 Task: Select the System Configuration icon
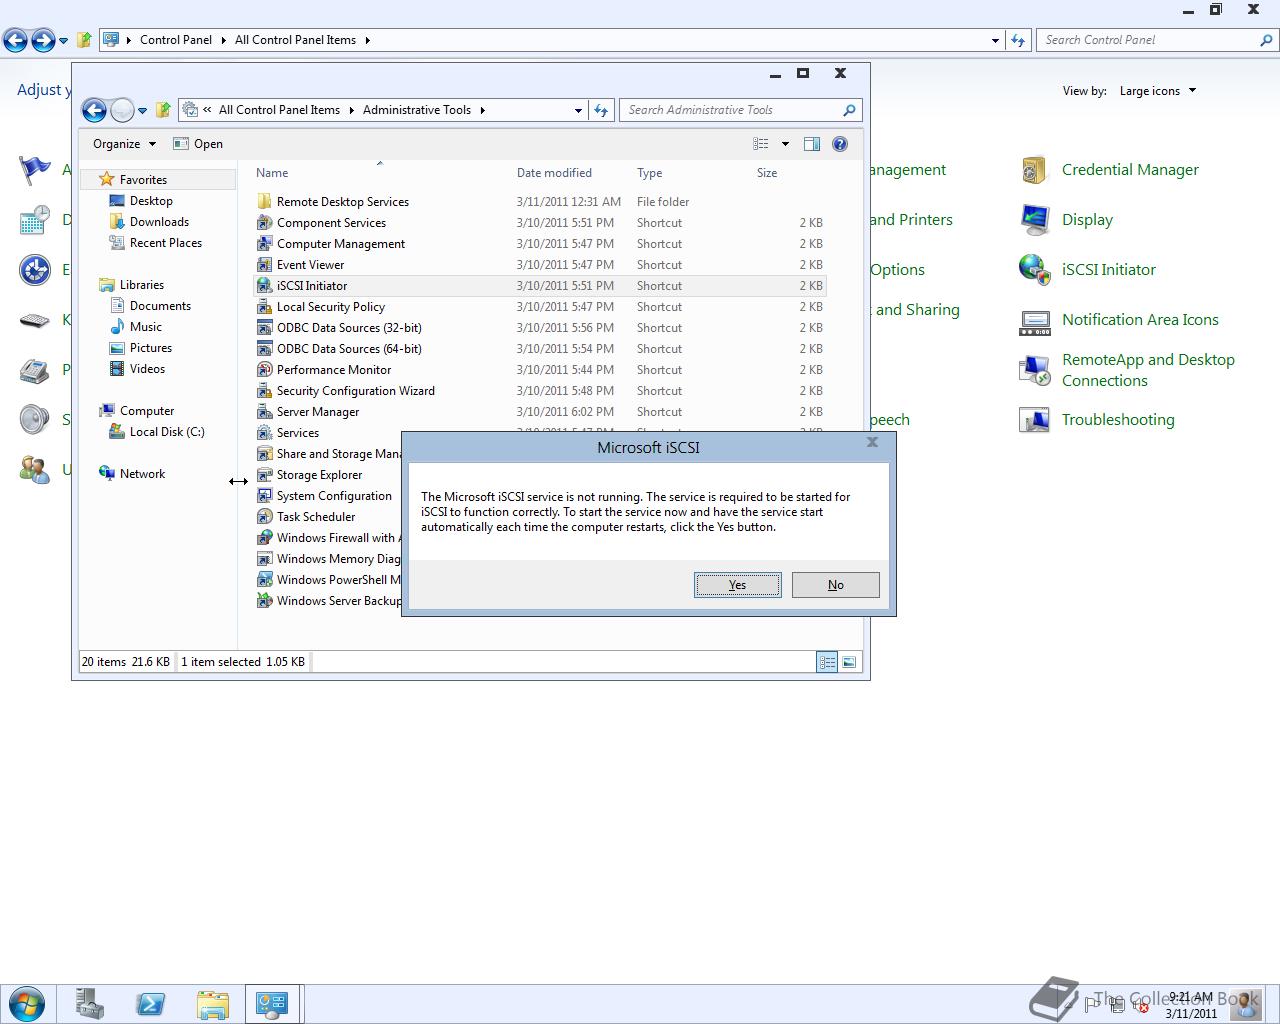coord(264,496)
